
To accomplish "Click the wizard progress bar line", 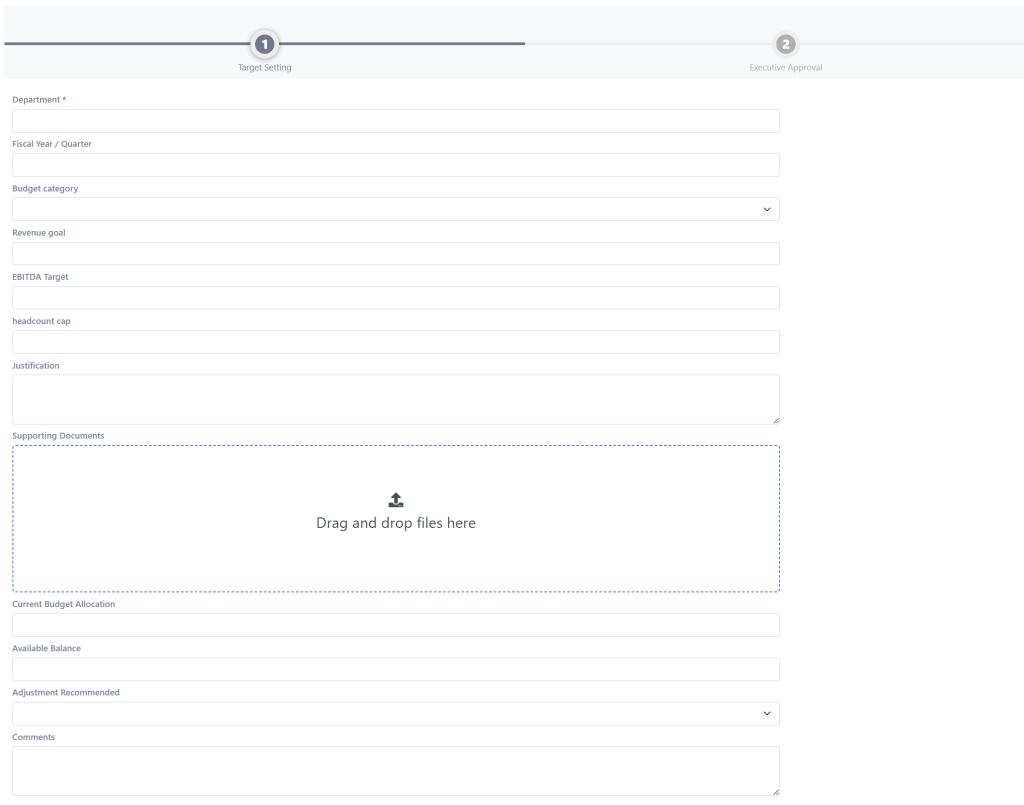I will click(400, 44).
